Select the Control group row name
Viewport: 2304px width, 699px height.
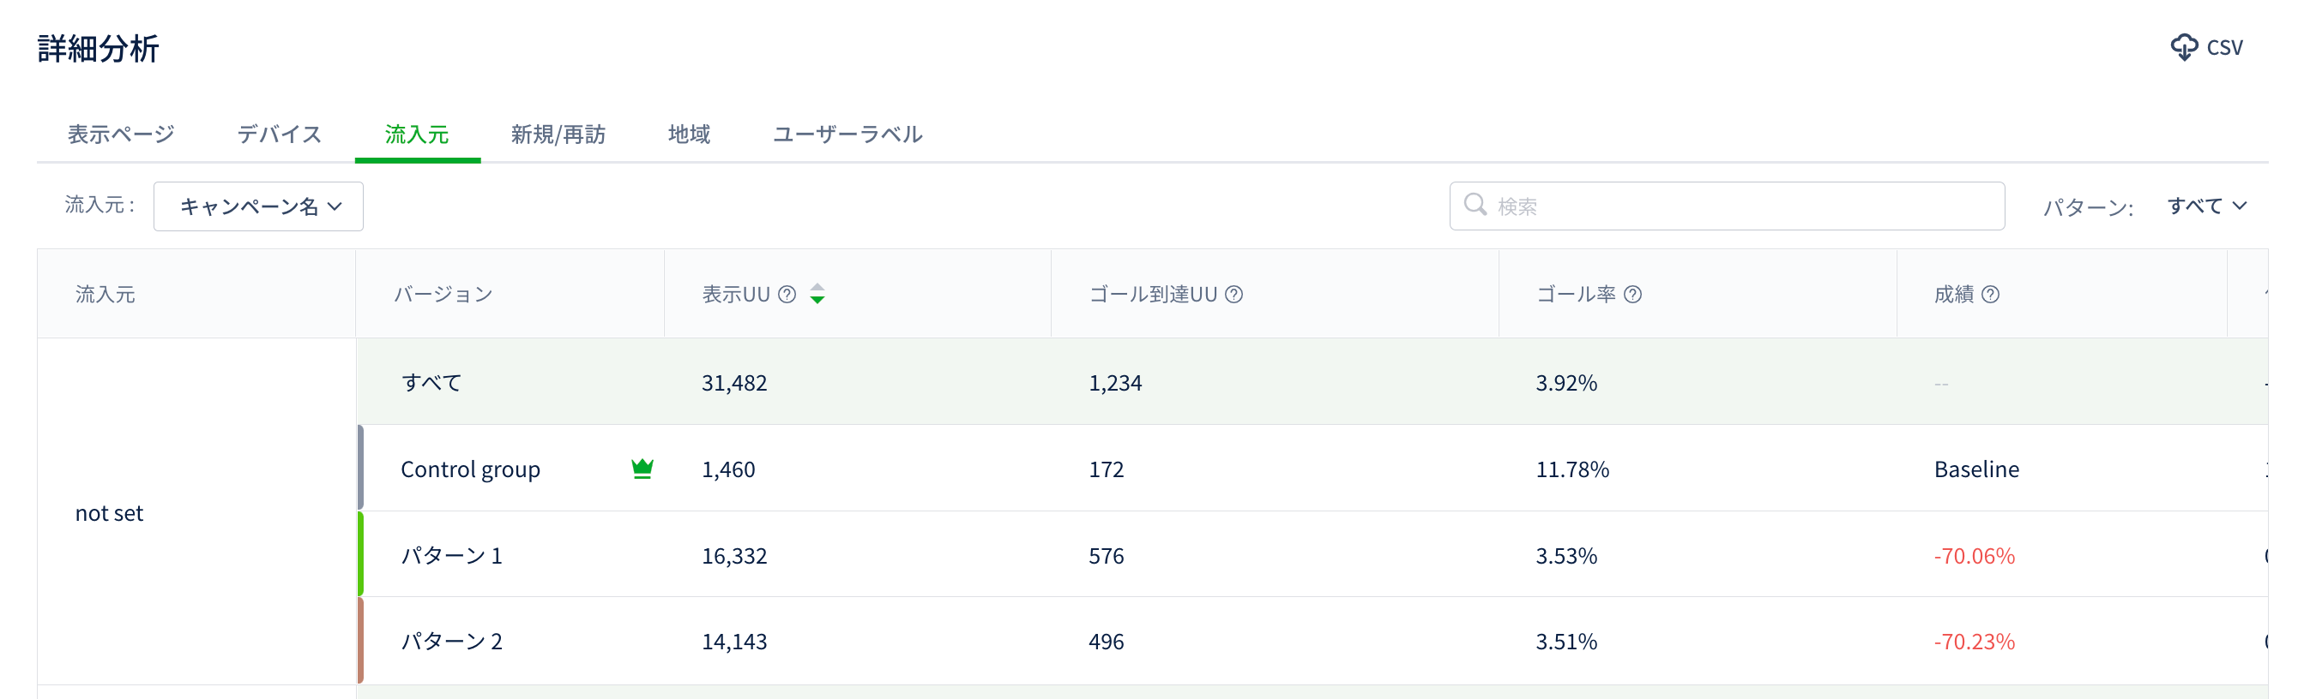470,469
